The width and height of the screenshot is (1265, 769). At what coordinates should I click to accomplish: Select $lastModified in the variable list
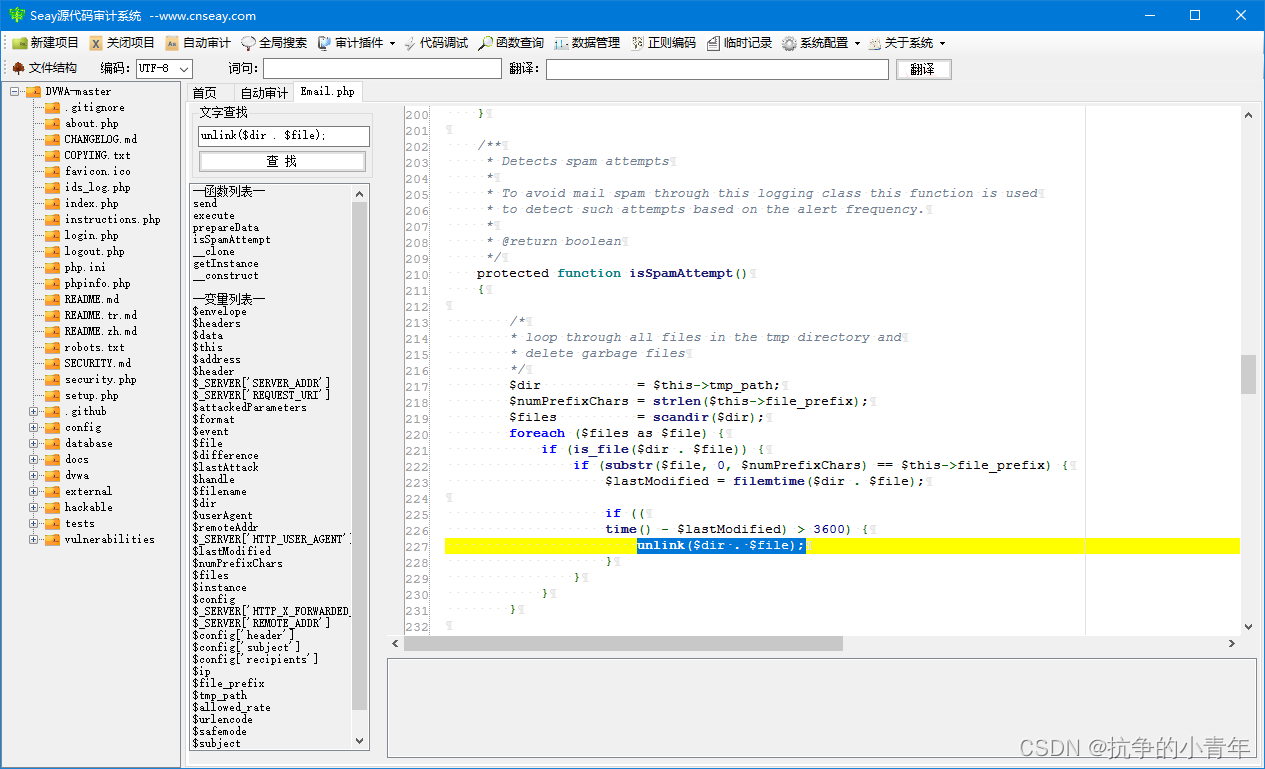(232, 552)
